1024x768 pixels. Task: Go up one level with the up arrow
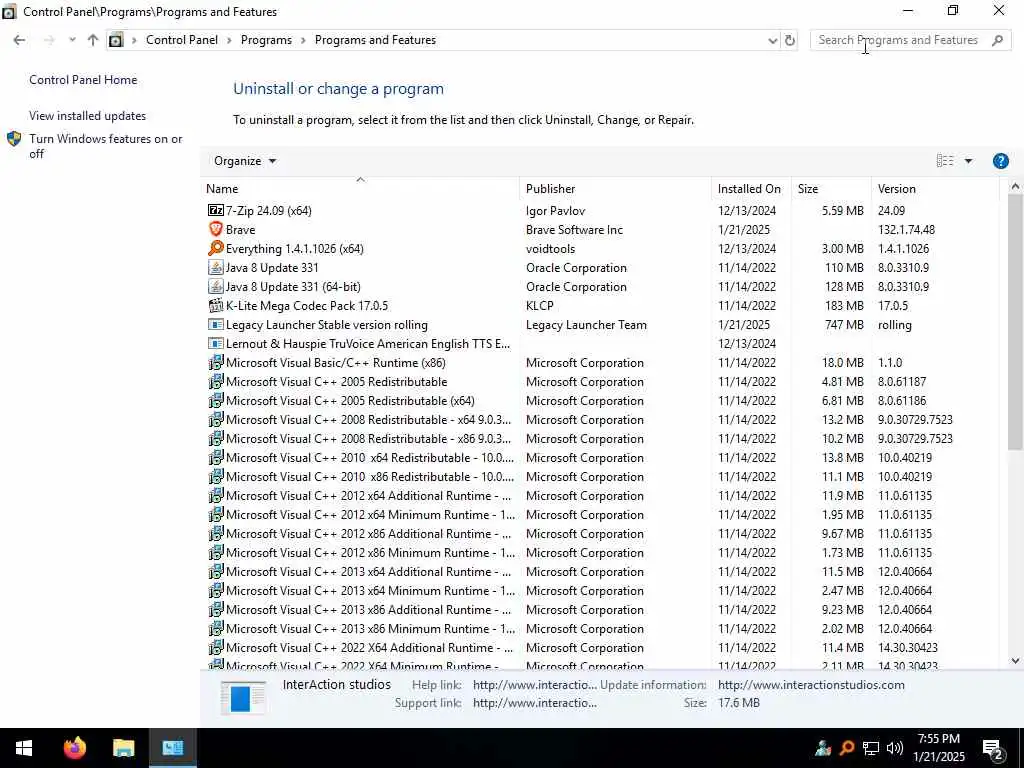tap(93, 40)
